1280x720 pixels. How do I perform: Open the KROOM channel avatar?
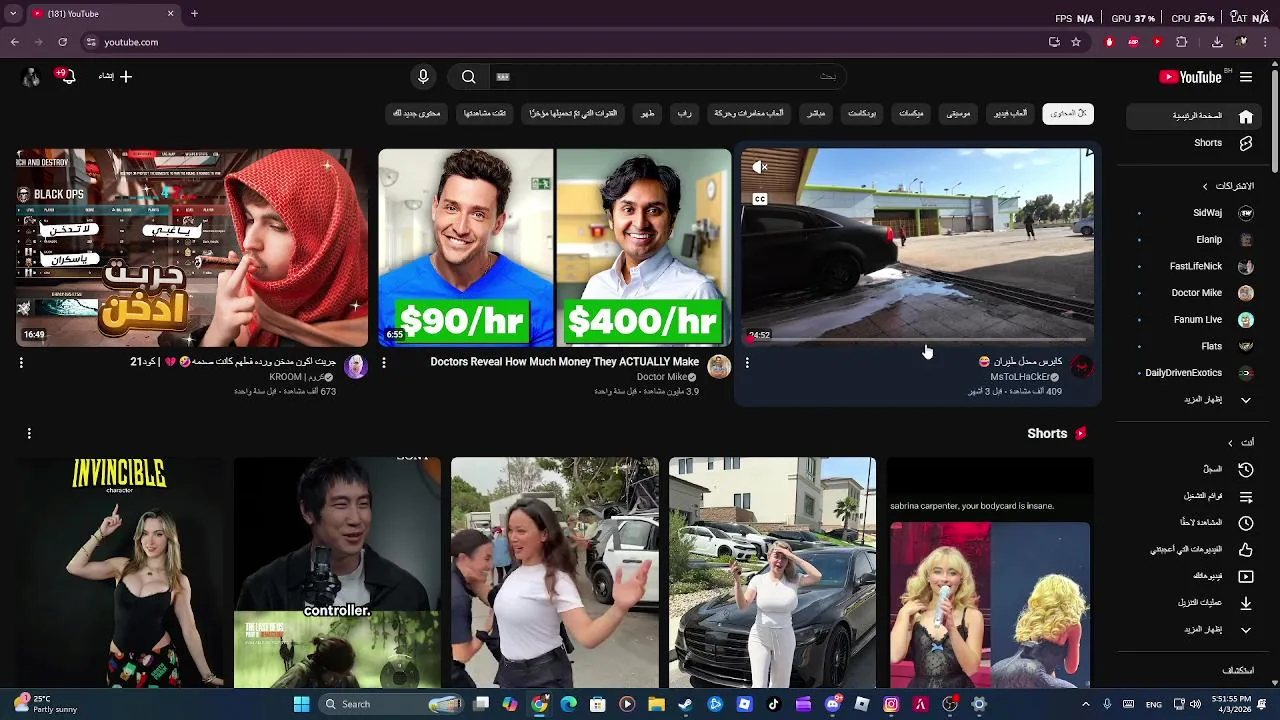(356, 367)
